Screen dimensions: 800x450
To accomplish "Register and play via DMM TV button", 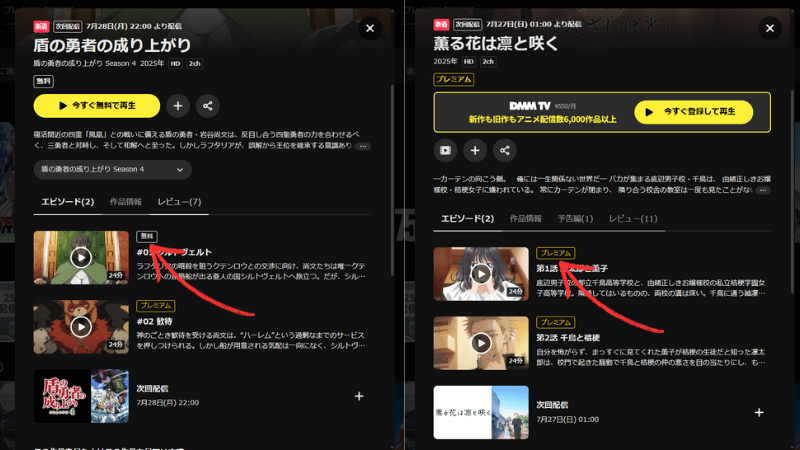I will coord(693,112).
